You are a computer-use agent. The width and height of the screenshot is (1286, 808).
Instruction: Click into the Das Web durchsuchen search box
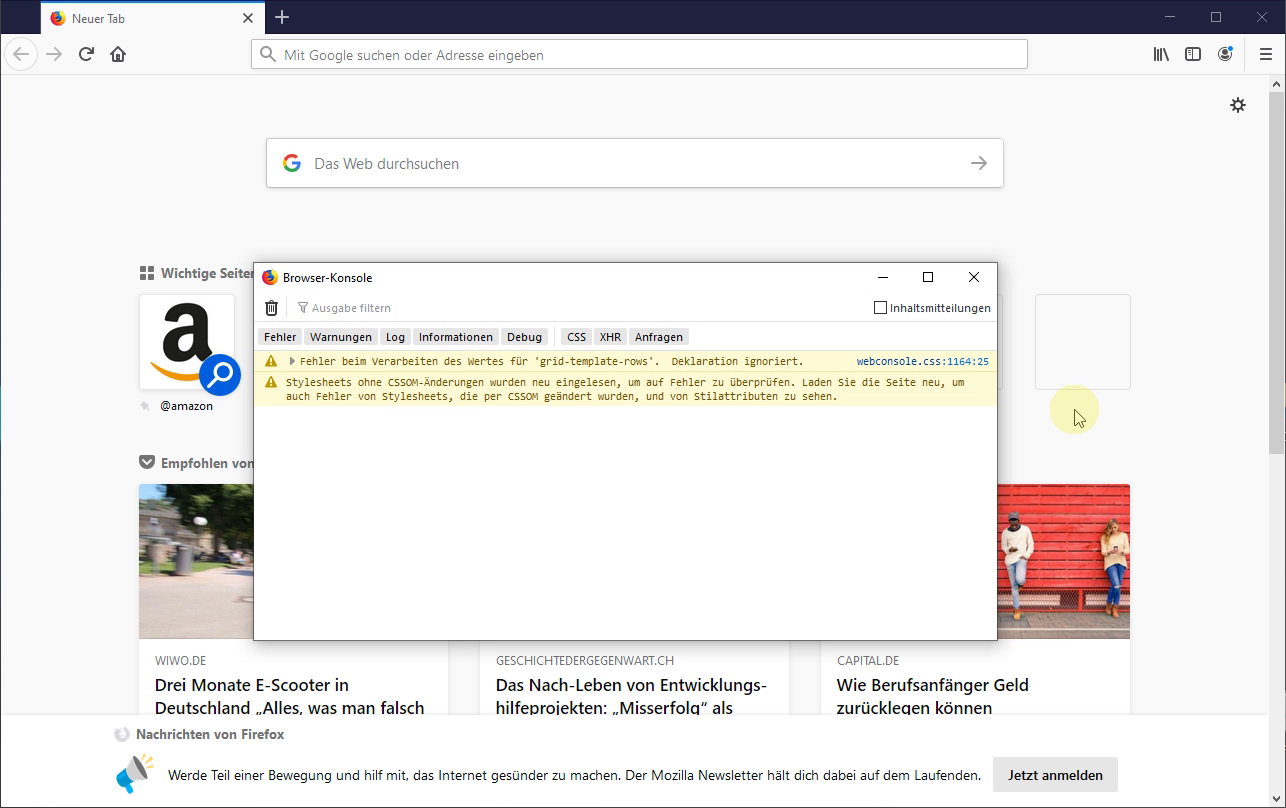[634, 163]
